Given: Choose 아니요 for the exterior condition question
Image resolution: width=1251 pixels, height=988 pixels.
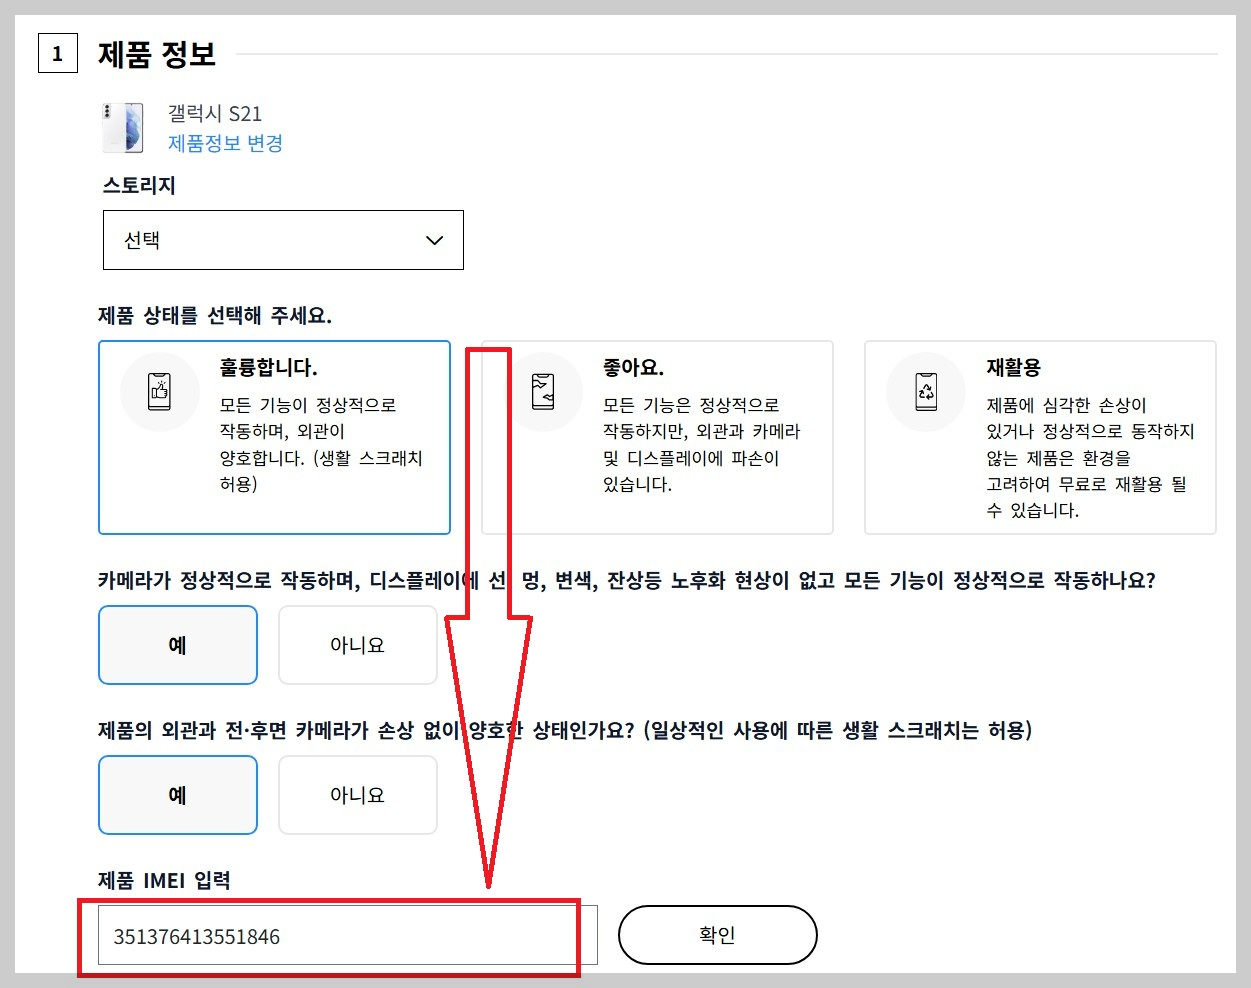Looking at the screenshot, I should [x=357, y=795].
